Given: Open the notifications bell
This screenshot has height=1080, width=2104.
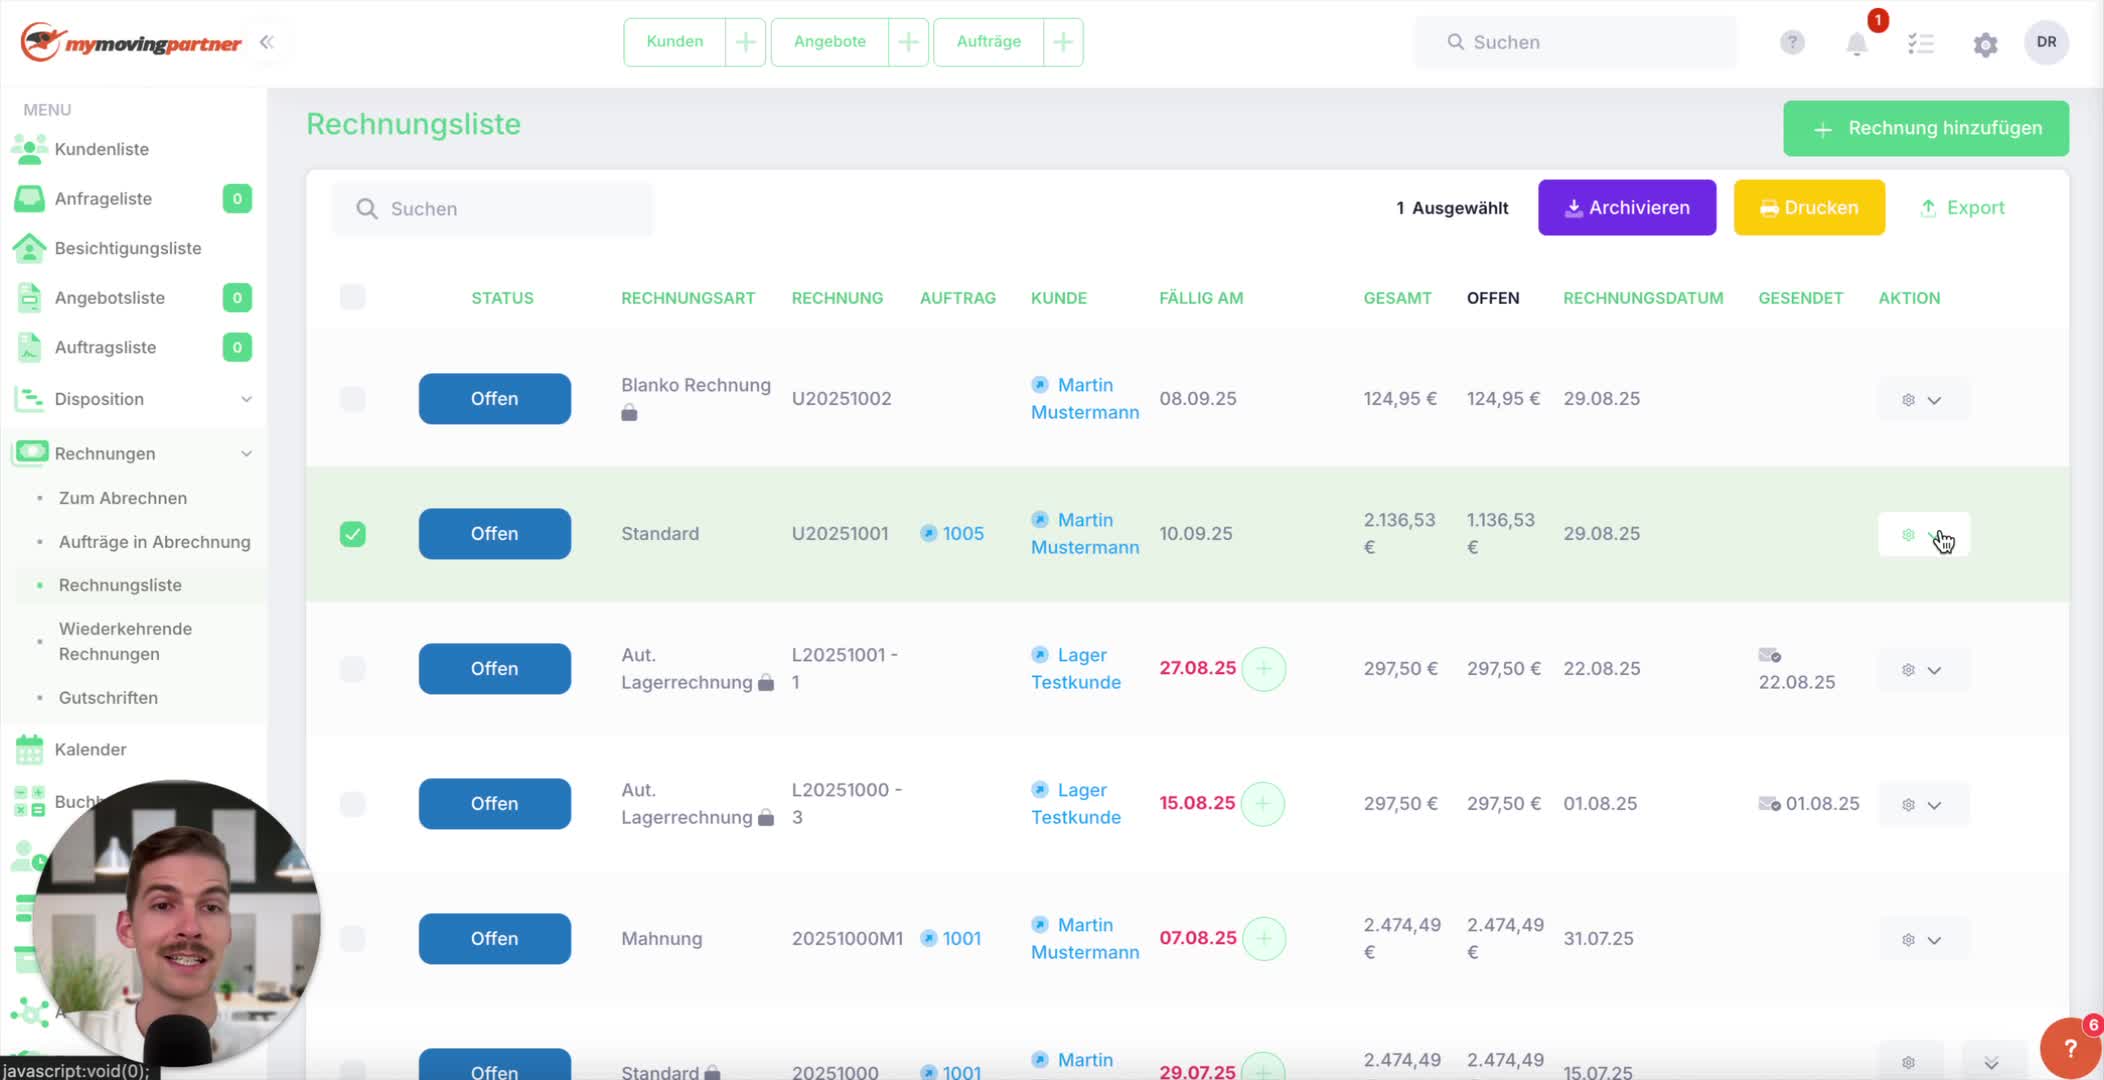Looking at the screenshot, I should pyautogui.click(x=1857, y=43).
